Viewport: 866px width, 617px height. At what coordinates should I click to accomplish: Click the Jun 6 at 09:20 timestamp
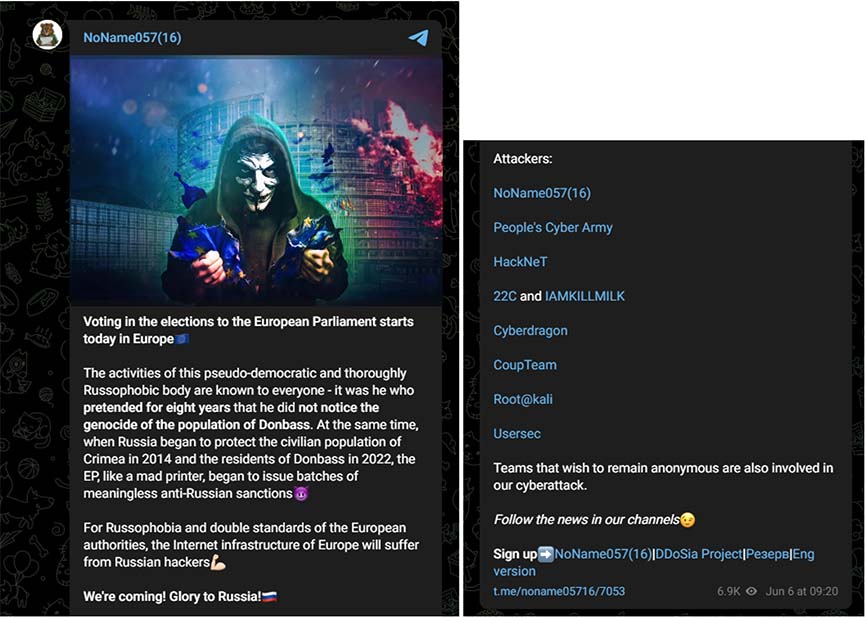click(802, 591)
